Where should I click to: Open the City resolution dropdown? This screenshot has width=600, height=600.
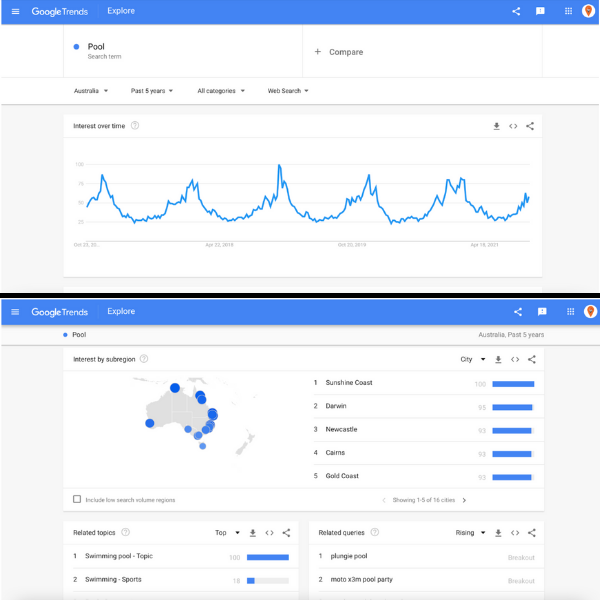coord(473,359)
